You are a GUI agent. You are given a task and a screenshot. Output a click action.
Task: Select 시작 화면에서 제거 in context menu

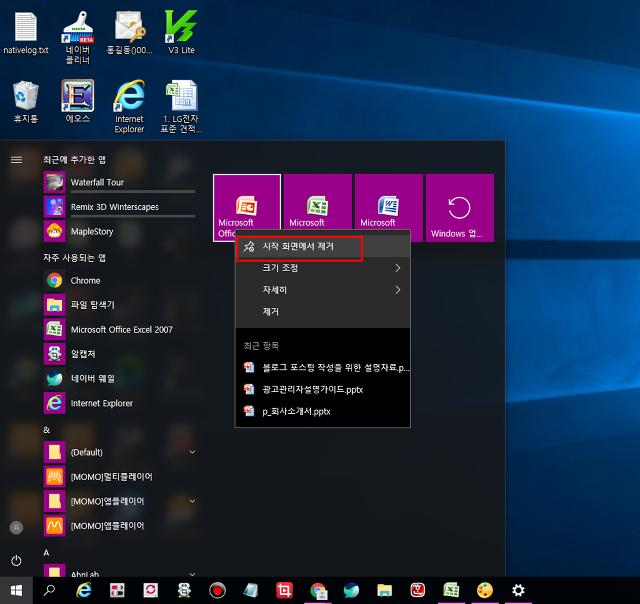click(x=323, y=246)
